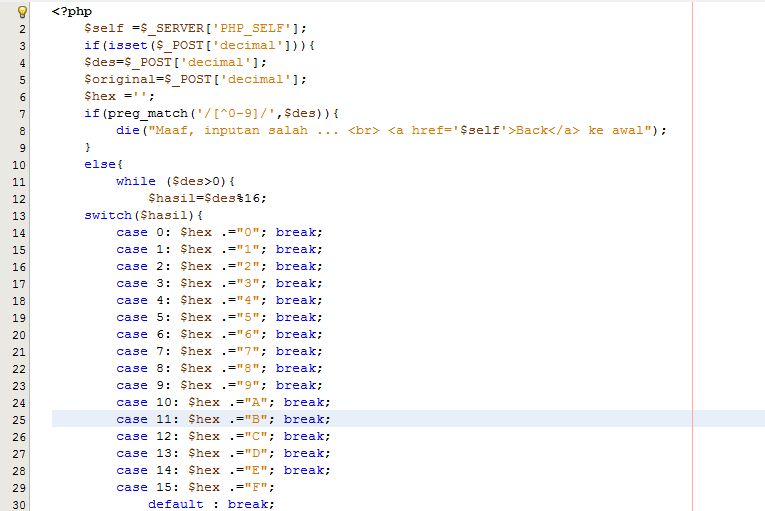Click the case 1 line
The image size is (765, 511).
(x=220, y=249)
